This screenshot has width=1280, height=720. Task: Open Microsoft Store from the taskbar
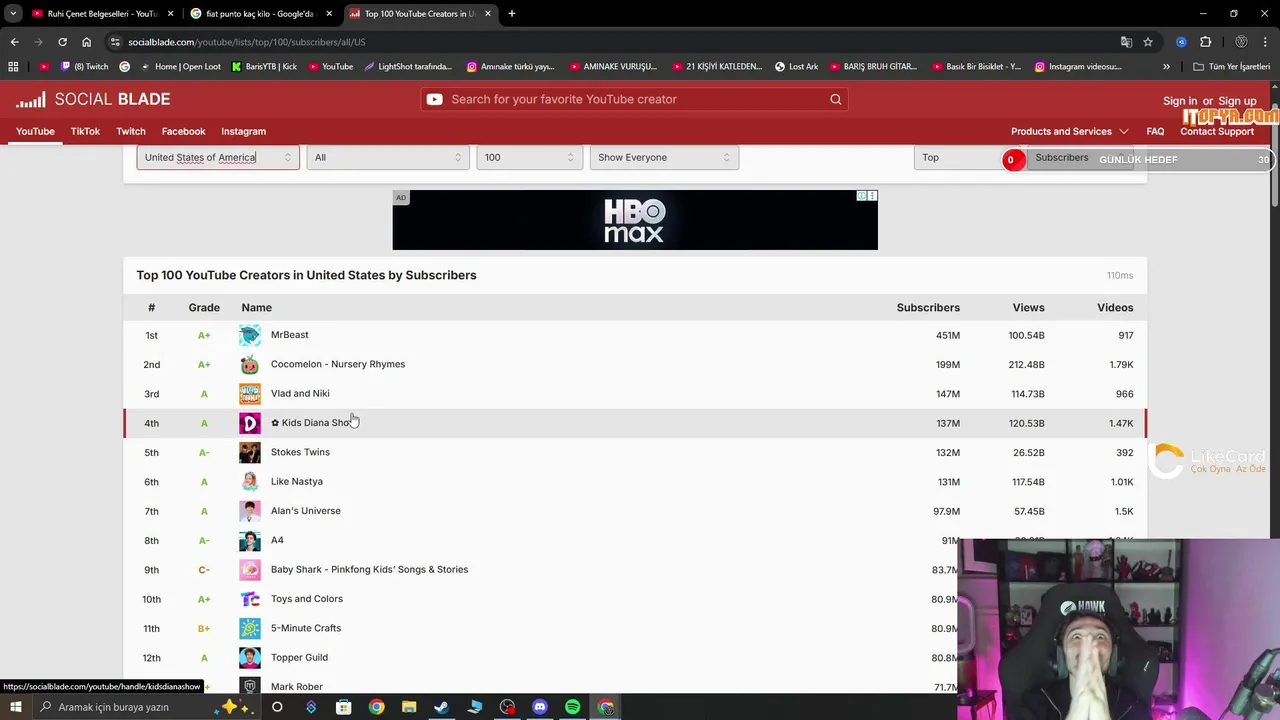pyautogui.click(x=343, y=707)
